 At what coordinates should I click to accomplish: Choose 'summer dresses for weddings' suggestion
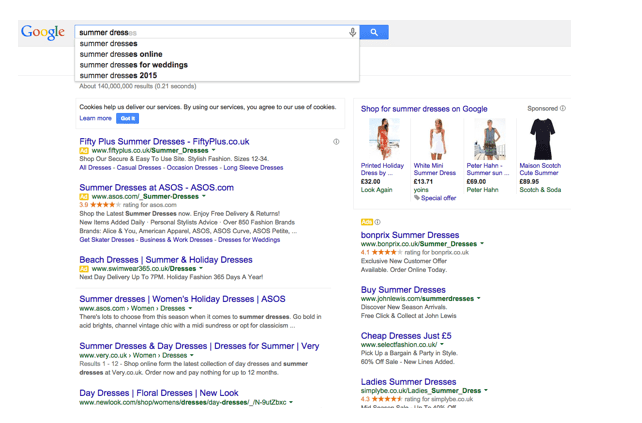133,65
